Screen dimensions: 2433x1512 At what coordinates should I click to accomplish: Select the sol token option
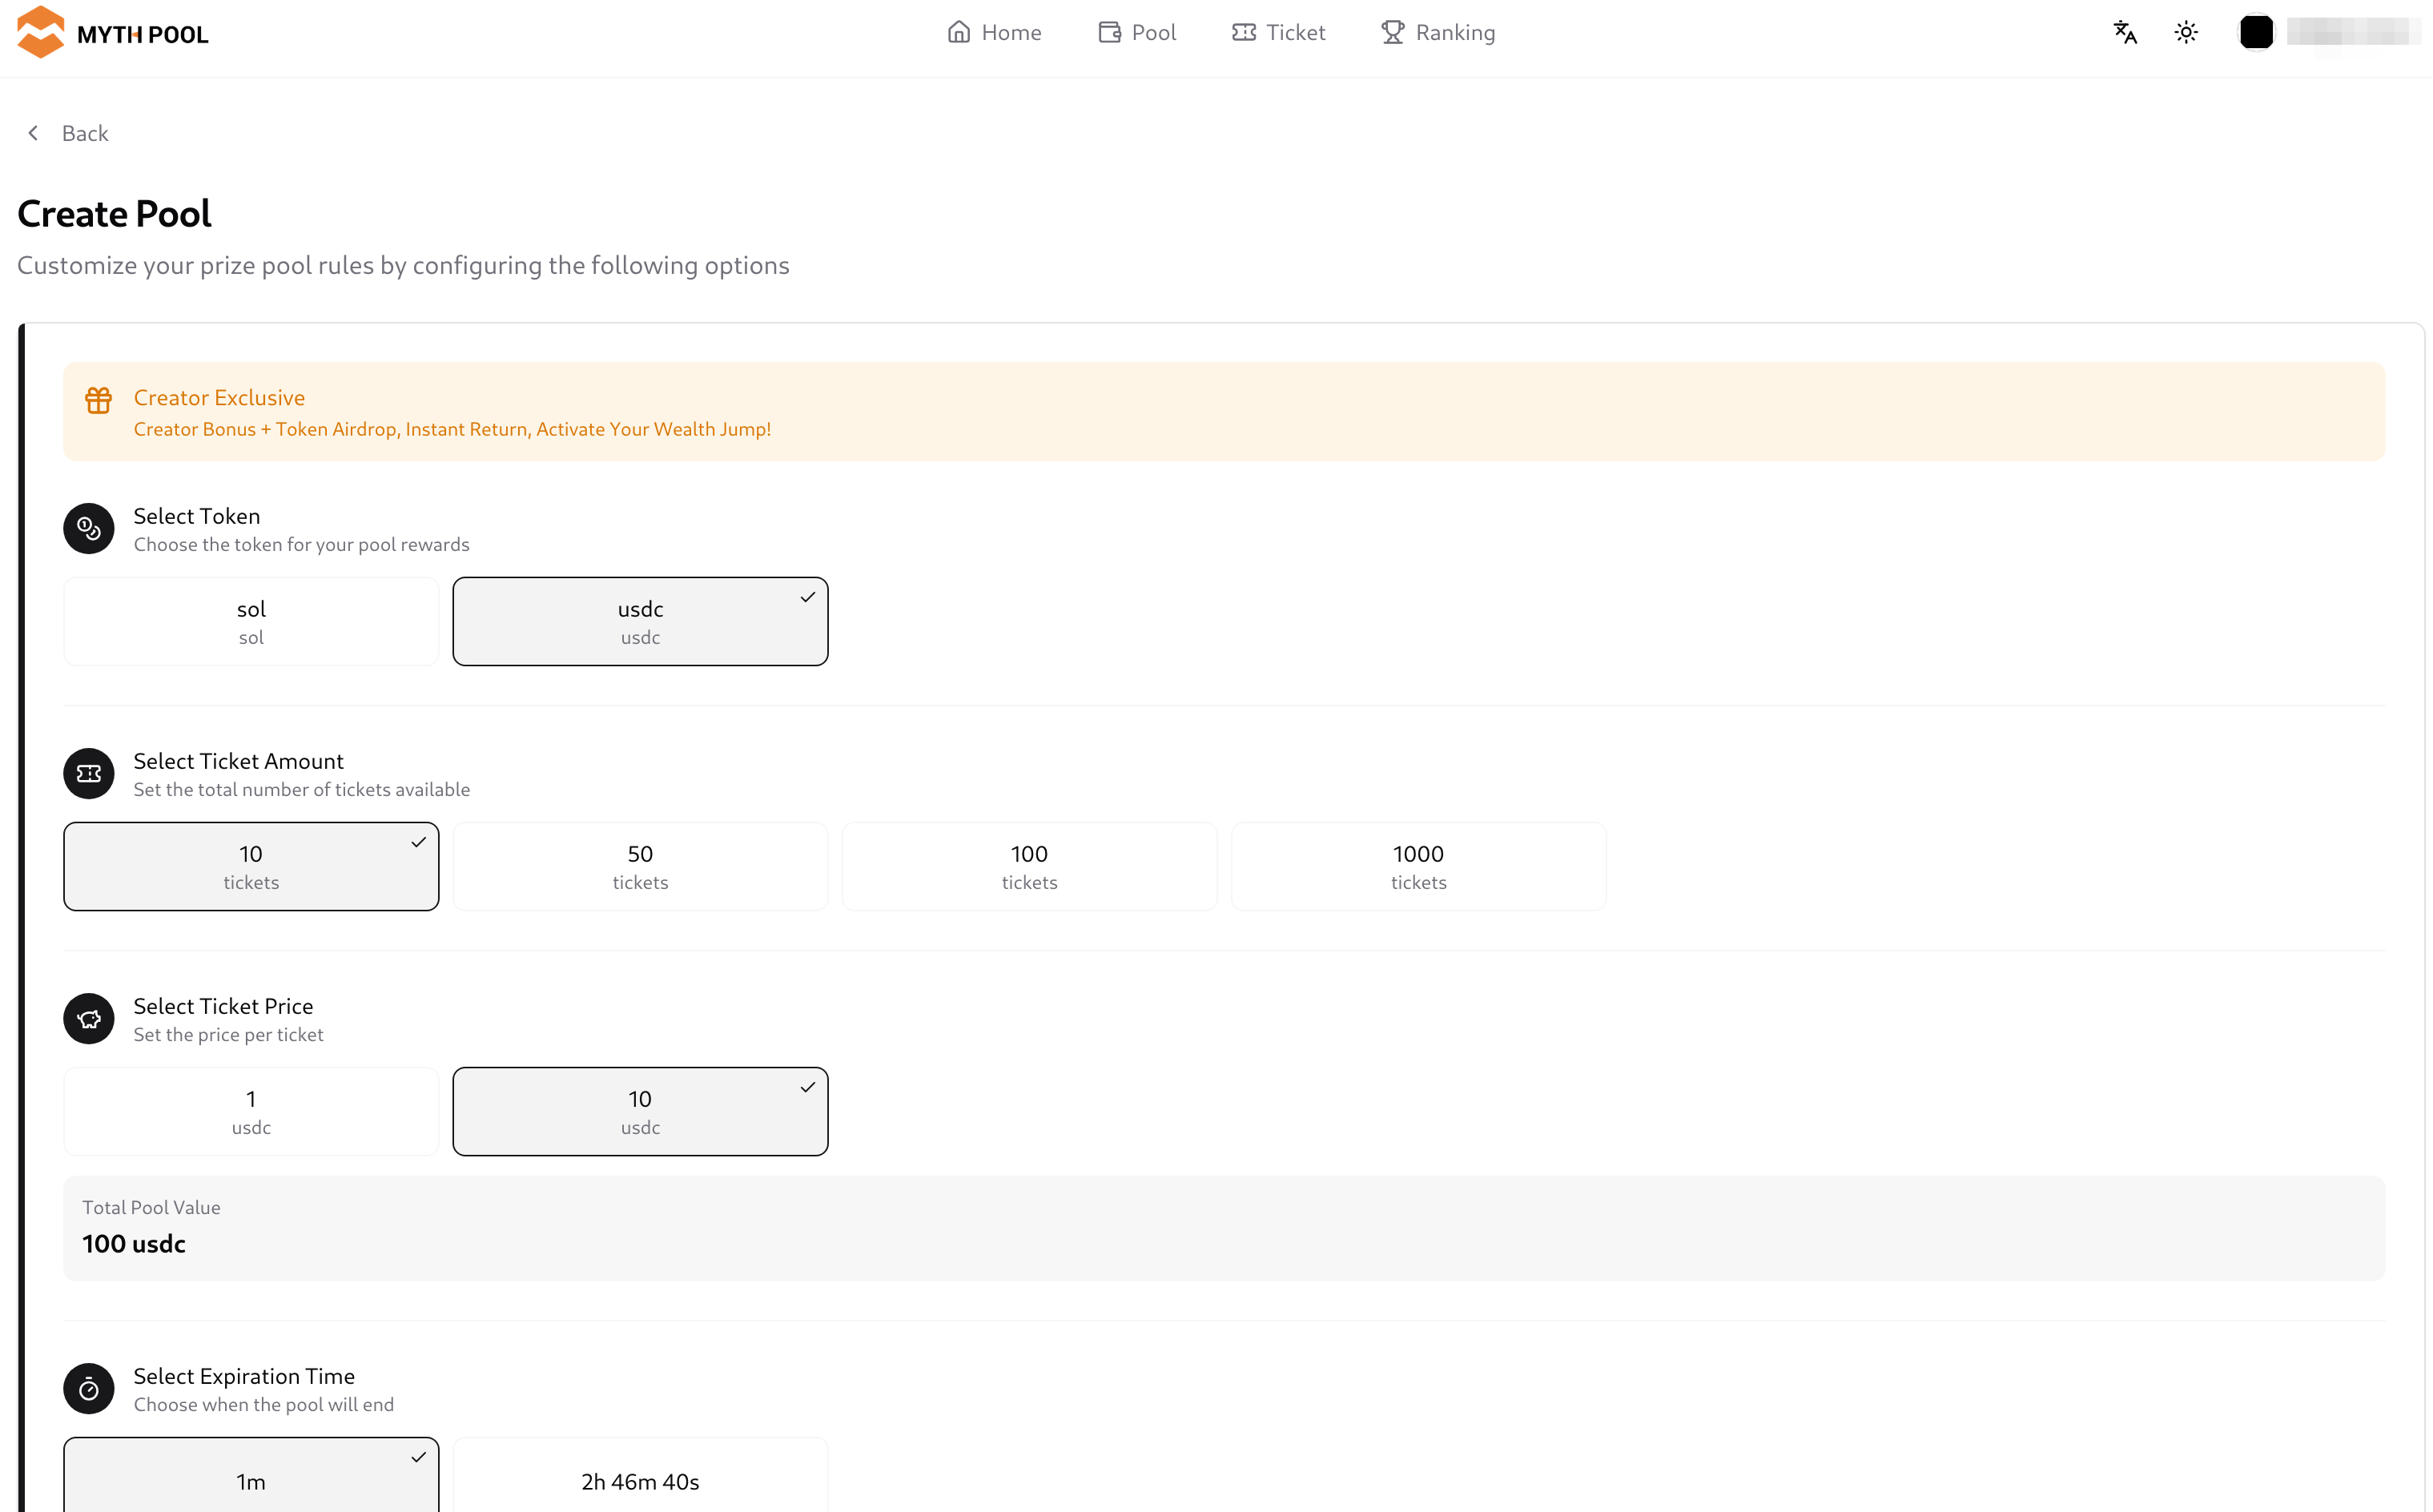coord(251,621)
